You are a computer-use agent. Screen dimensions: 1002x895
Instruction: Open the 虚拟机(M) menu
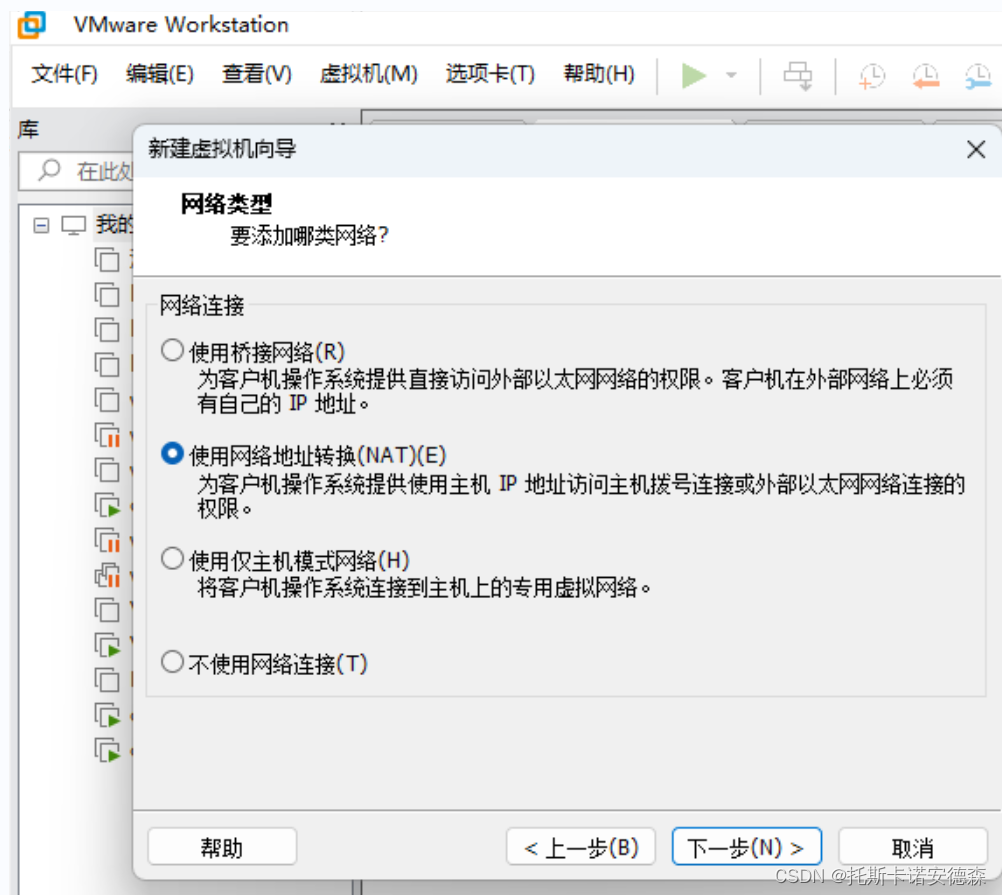[368, 74]
